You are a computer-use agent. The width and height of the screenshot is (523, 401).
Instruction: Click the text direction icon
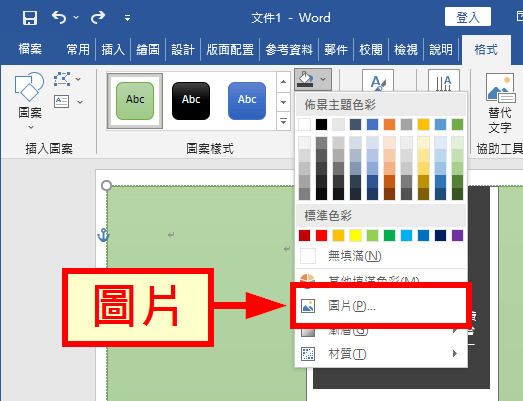[444, 81]
